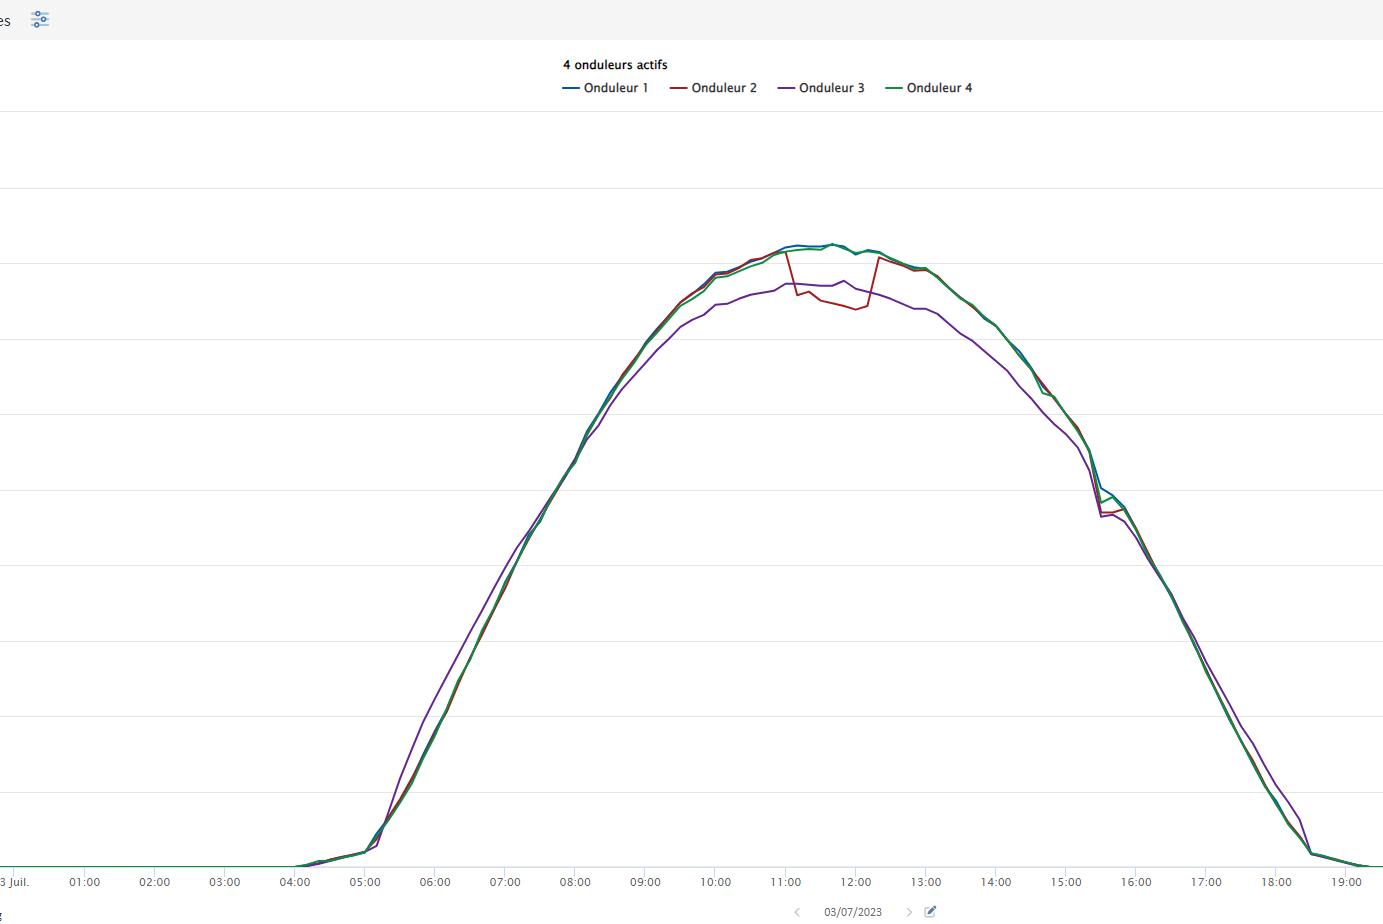Click the 15:00 axis label
Image resolution: width=1383 pixels, height=924 pixels.
(x=1066, y=882)
